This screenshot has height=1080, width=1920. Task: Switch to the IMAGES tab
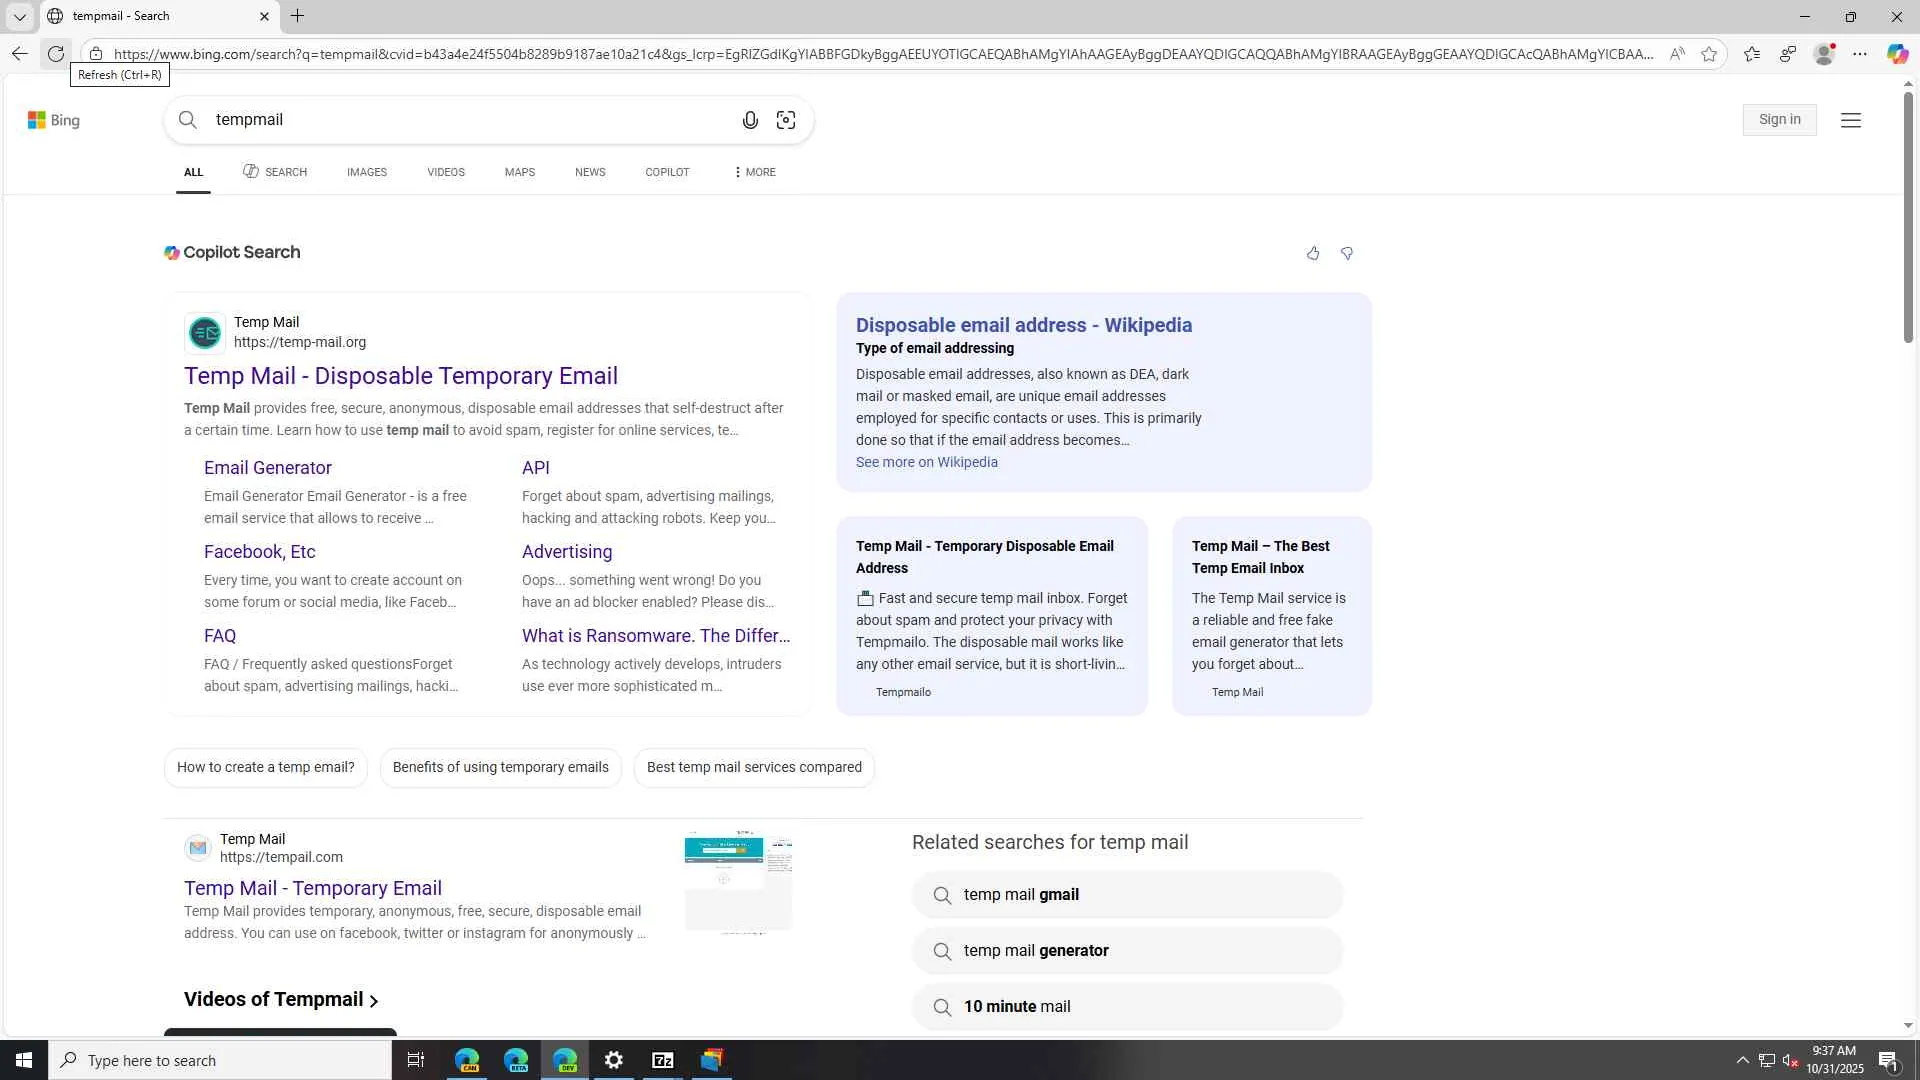366,172
